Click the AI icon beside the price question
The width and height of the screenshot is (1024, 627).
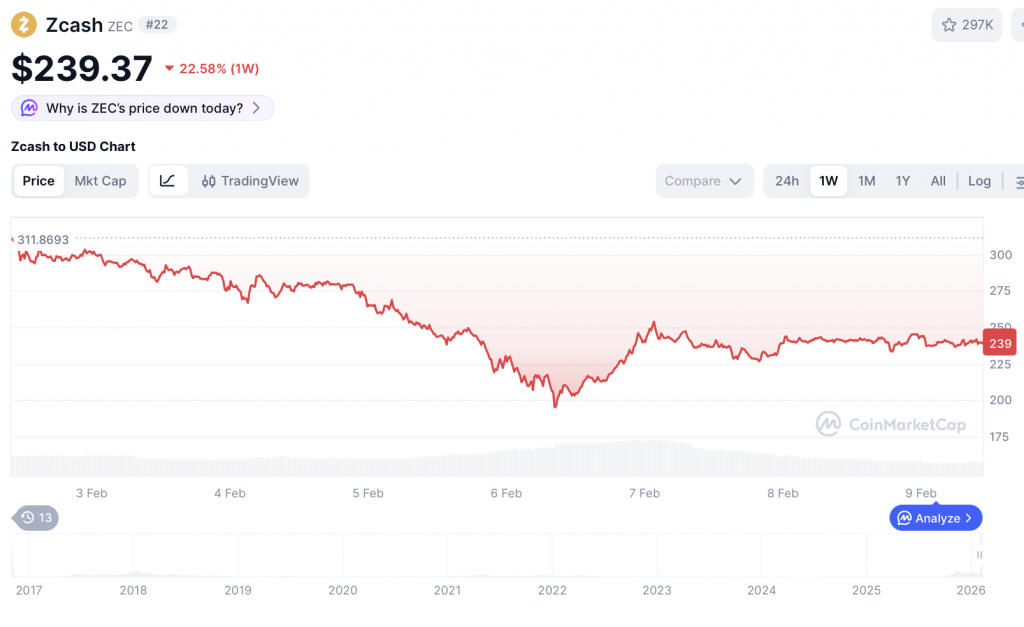pos(29,108)
